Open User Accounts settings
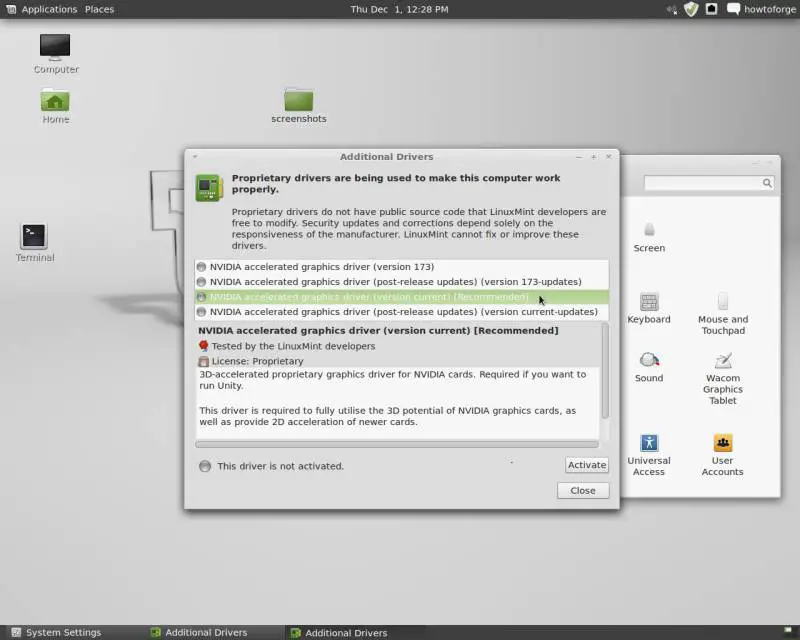800x640 pixels. (722, 455)
